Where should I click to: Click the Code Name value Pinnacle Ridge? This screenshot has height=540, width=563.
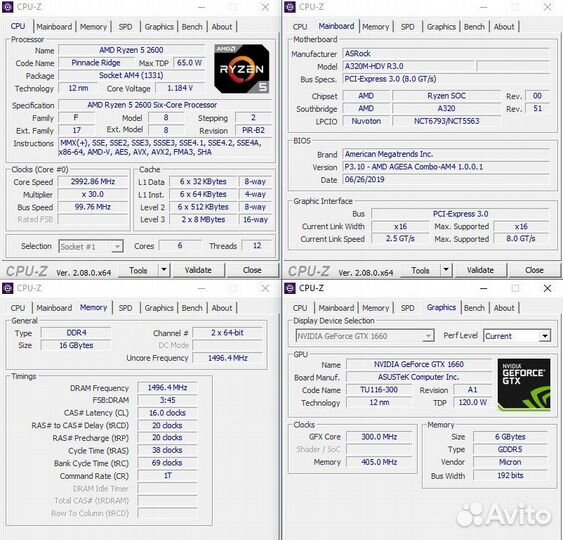(x=96, y=63)
